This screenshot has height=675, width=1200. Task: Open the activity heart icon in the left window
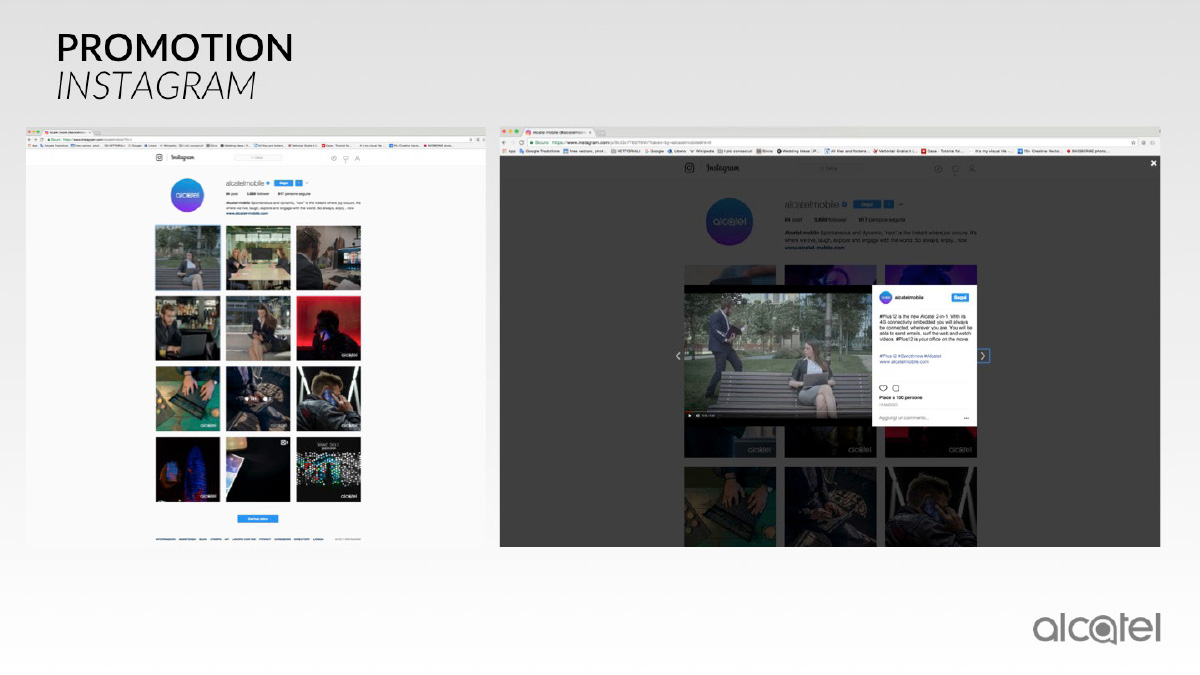click(345, 158)
